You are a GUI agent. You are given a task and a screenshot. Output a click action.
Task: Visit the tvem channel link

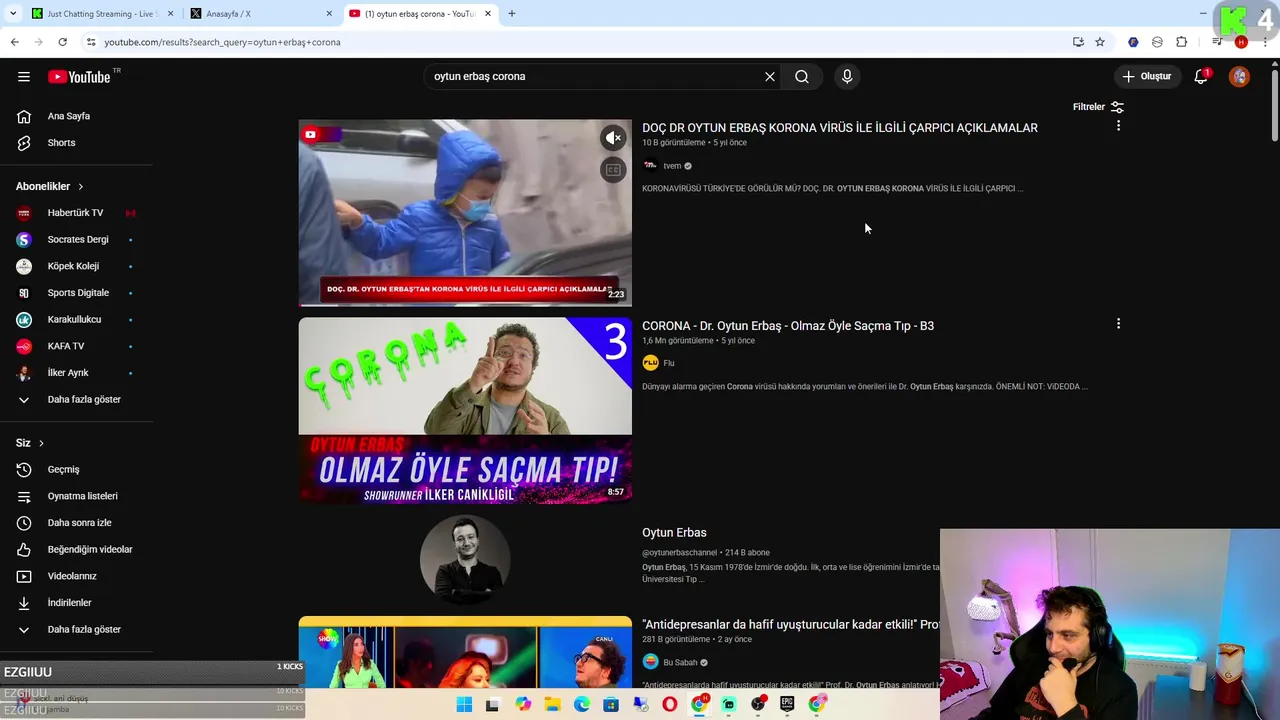tap(672, 166)
